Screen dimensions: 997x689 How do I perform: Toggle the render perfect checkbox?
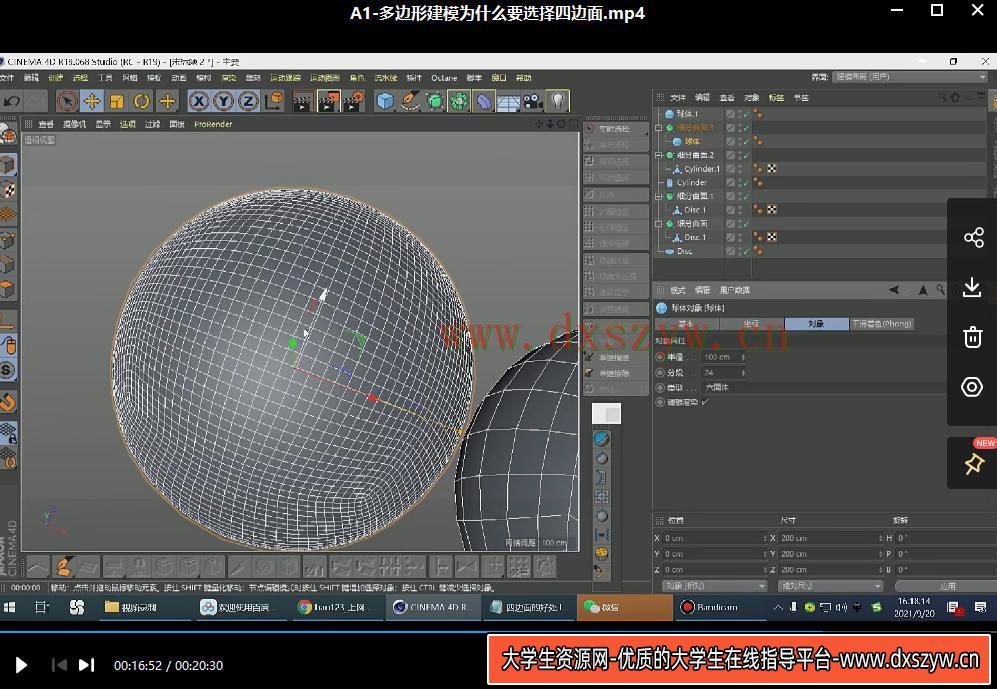point(705,402)
